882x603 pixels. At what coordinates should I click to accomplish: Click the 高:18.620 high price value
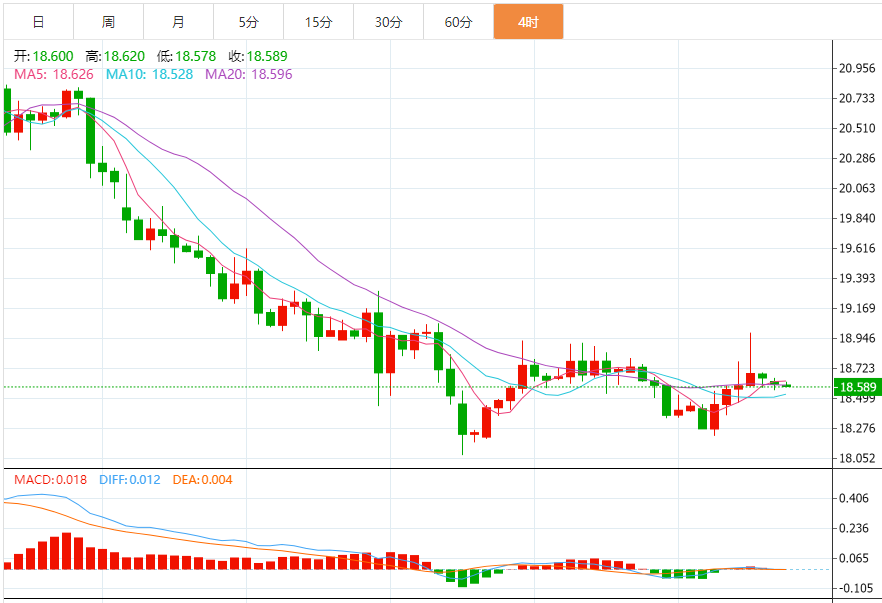(x=115, y=56)
